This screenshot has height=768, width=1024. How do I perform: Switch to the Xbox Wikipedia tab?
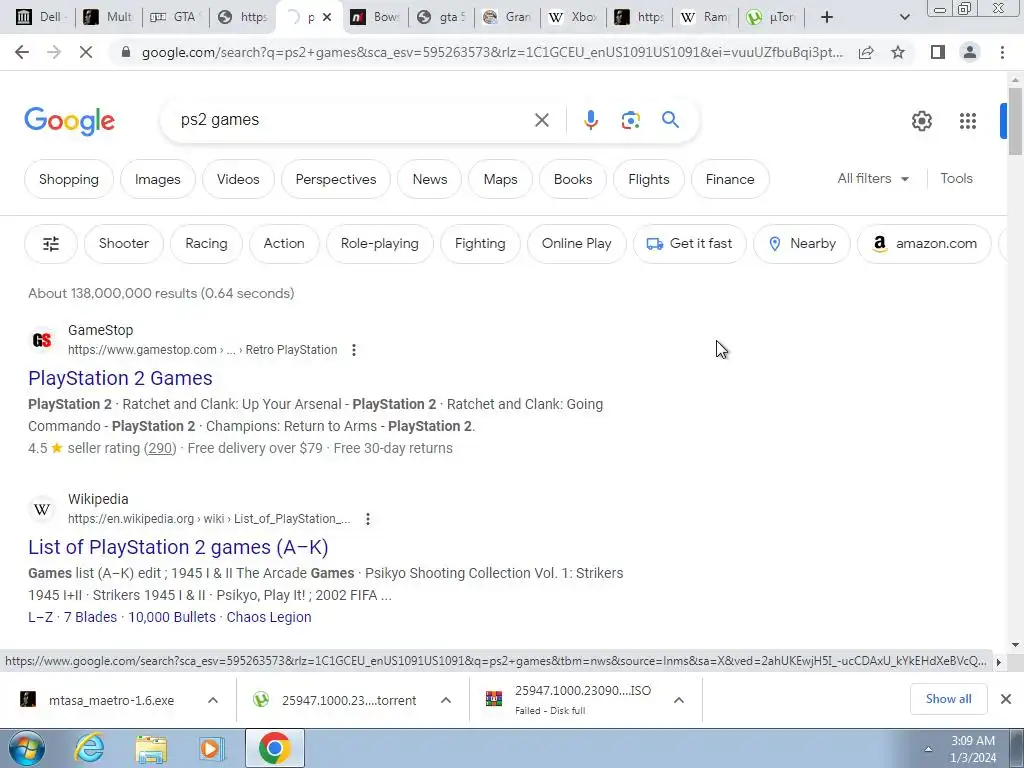573,17
